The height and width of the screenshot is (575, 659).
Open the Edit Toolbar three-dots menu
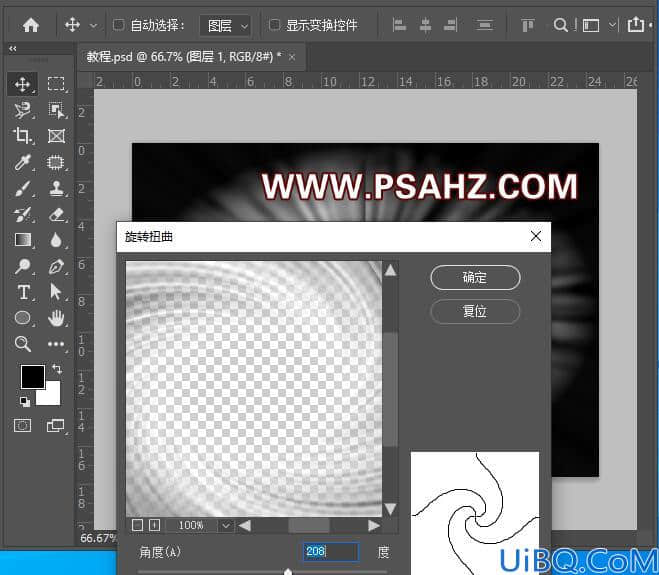coord(56,344)
